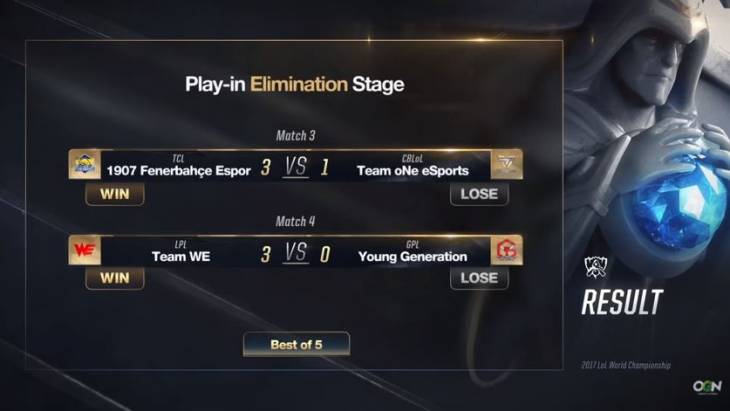Click the Young Generation team logo
730x411 pixels.
click(x=507, y=252)
